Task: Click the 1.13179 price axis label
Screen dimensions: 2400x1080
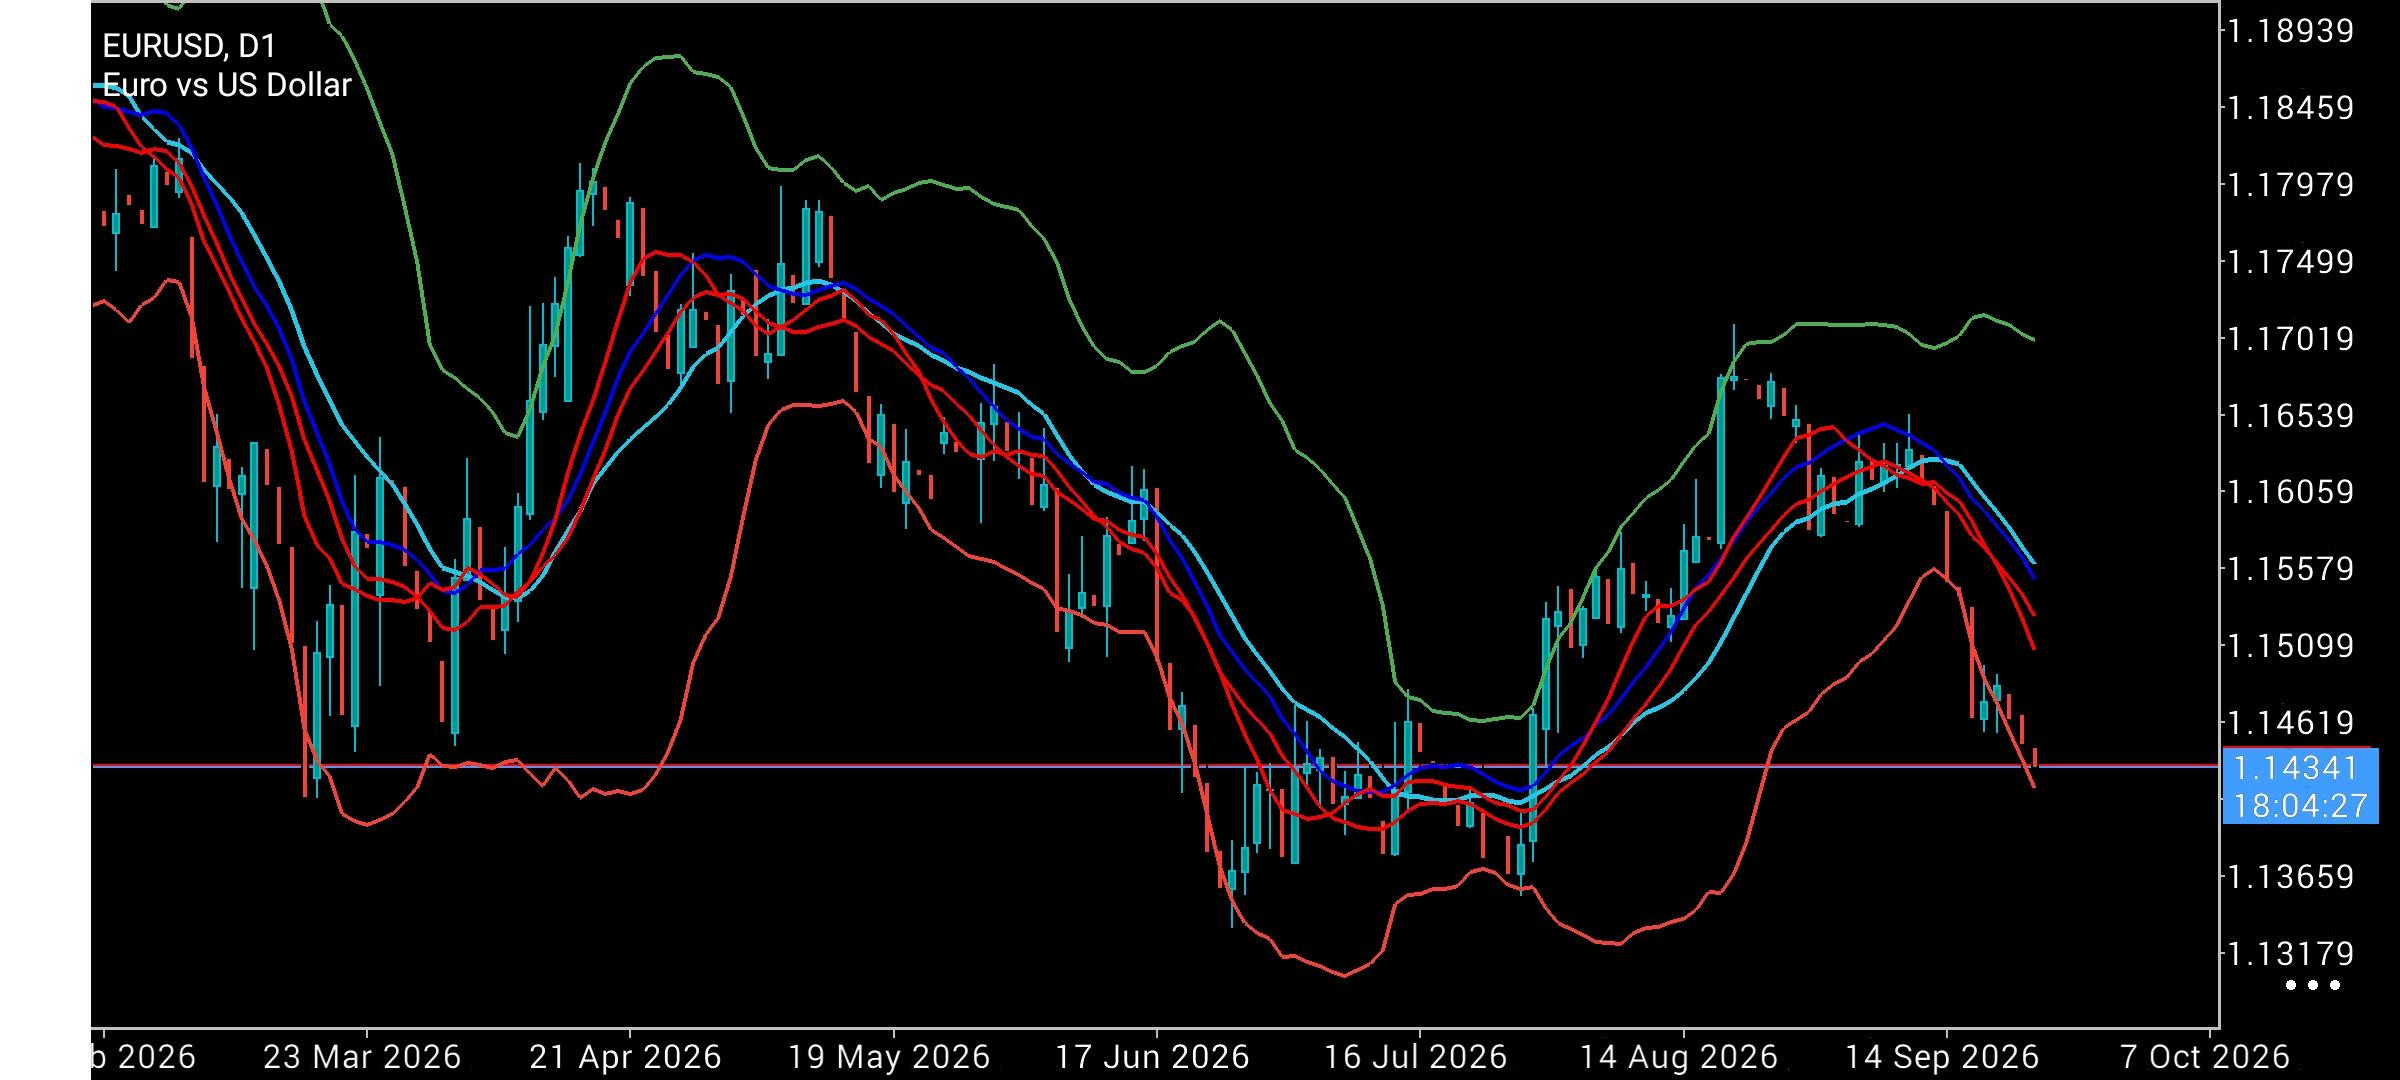Action: (2291, 954)
